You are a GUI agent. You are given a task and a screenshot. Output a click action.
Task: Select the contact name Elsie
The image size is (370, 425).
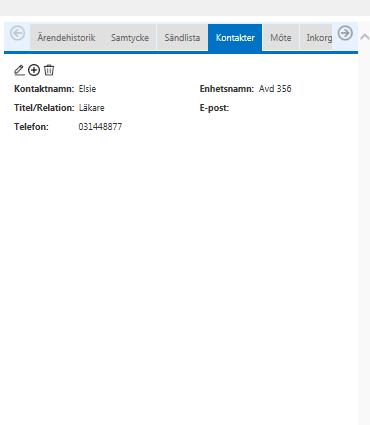tap(87, 89)
